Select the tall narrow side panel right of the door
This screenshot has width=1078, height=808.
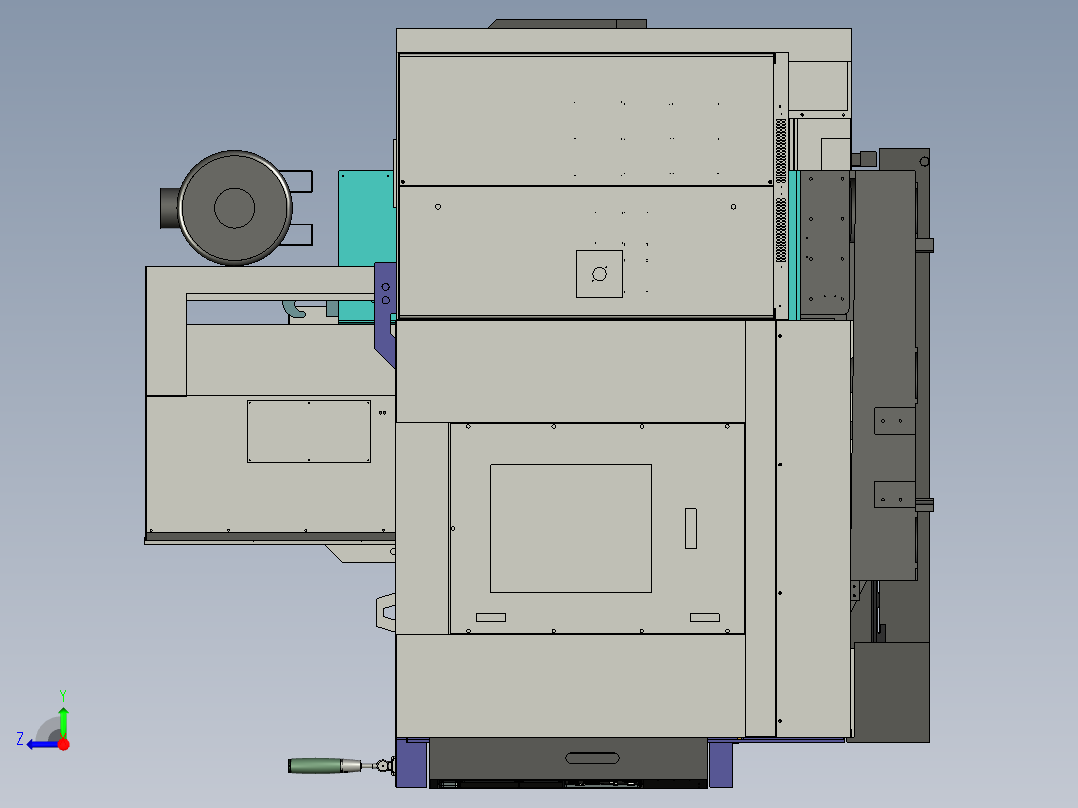pyautogui.click(x=760, y=528)
